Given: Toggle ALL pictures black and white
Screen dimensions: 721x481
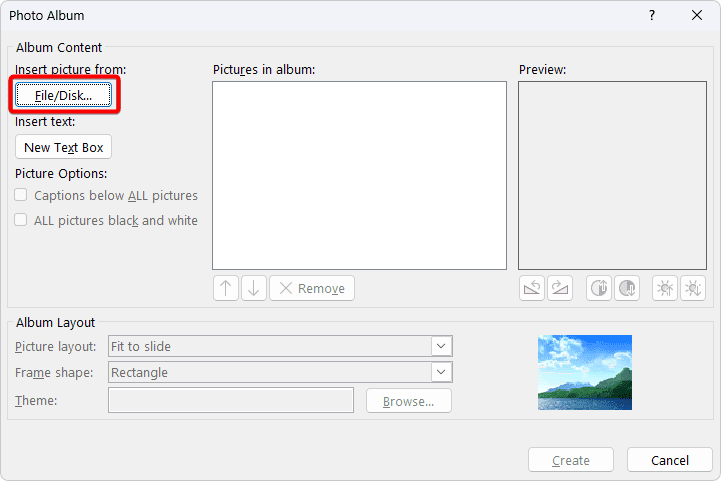Looking at the screenshot, I should tap(21, 221).
